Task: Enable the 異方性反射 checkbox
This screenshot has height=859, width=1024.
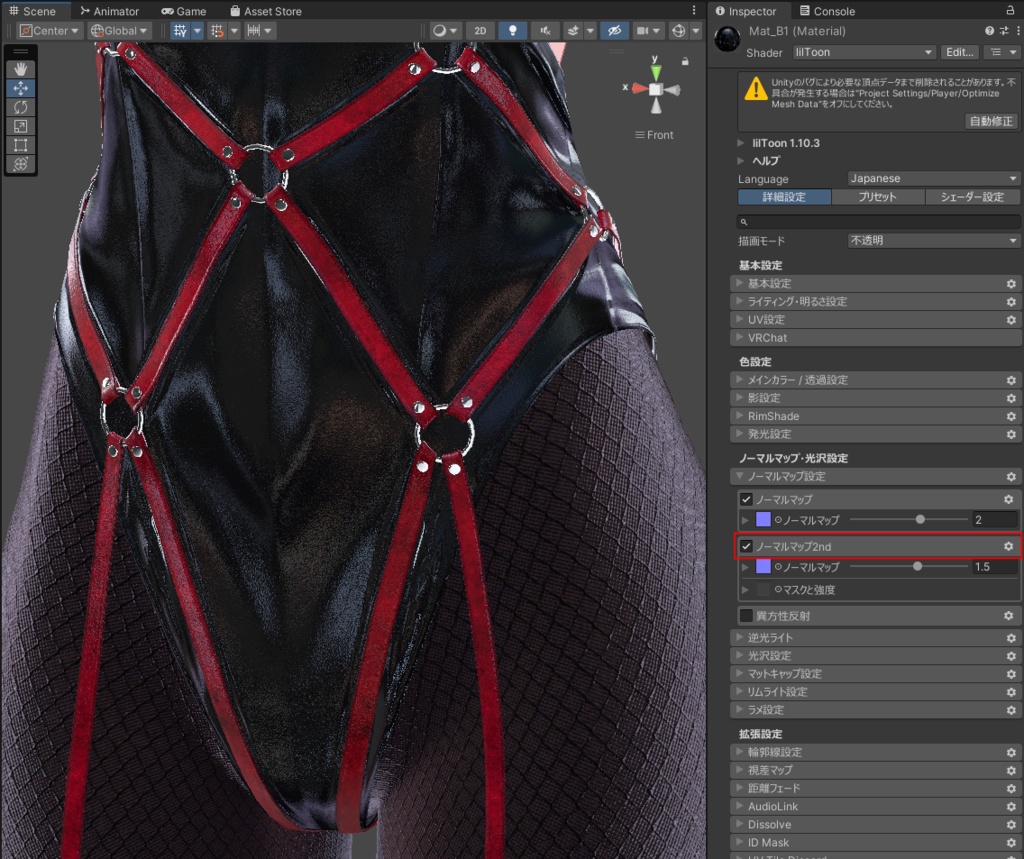Action: pyautogui.click(x=746, y=615)
